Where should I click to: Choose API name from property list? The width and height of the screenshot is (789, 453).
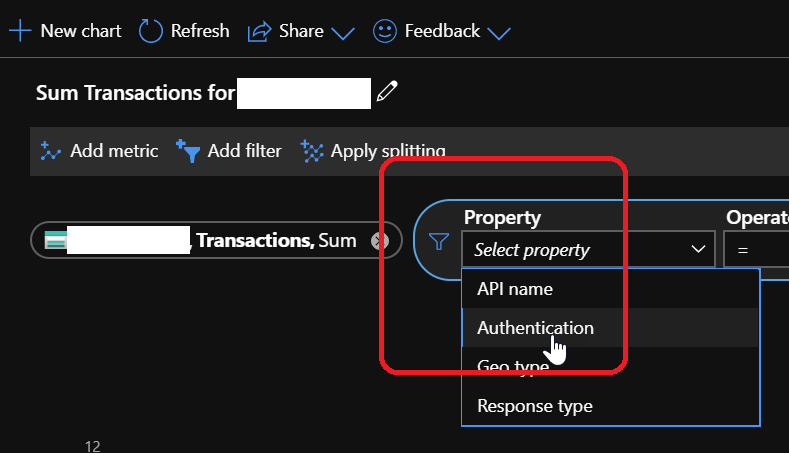pyautogui.click(x=515, y=289)
